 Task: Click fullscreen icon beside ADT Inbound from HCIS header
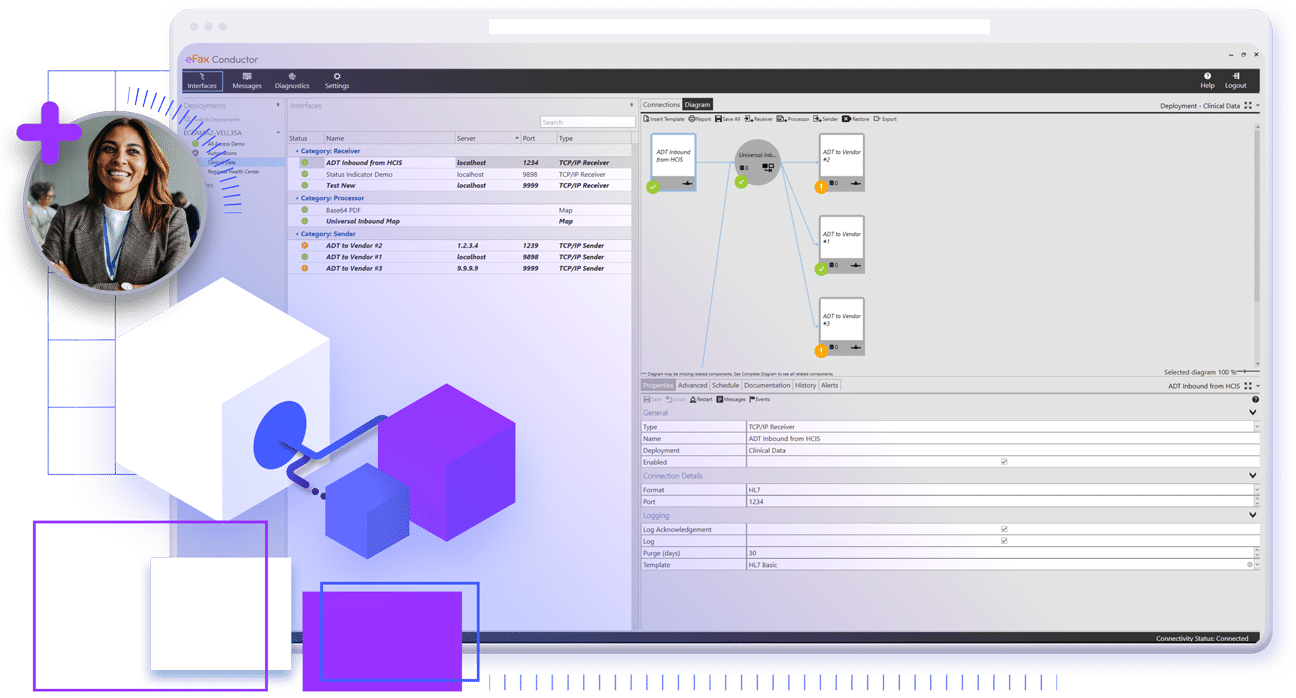point(1248,386)
